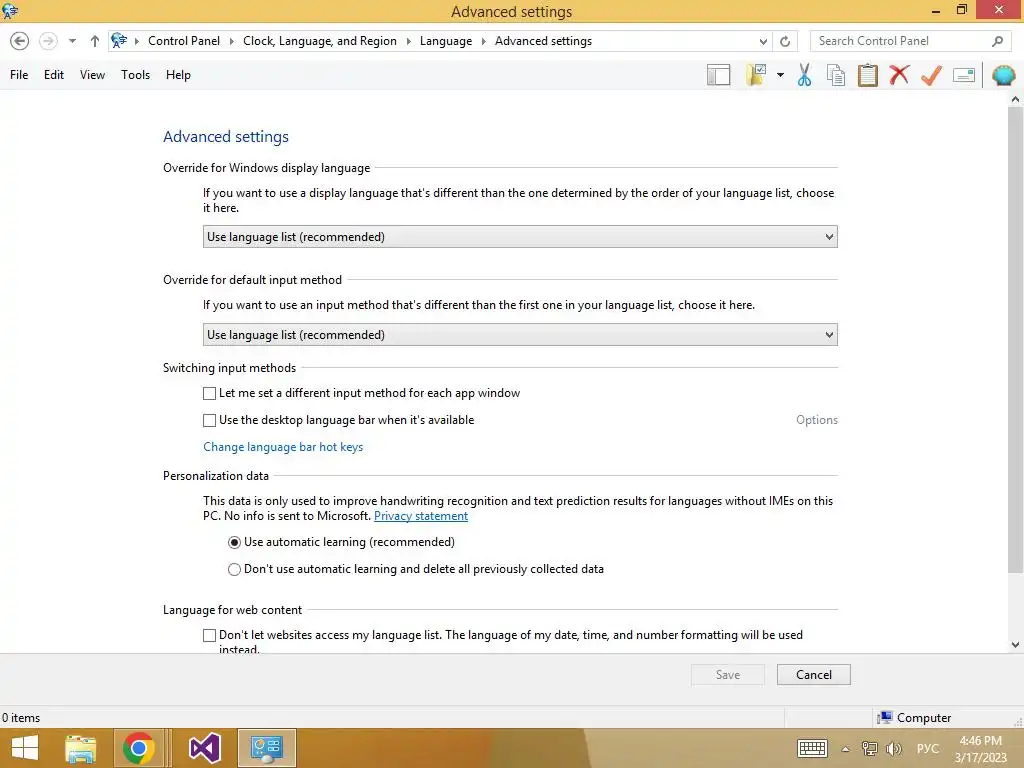This screenshot has height=768, width=1024.
Task: Open Visual Studio from the taskbar
Action: click(x=204, y=748)
